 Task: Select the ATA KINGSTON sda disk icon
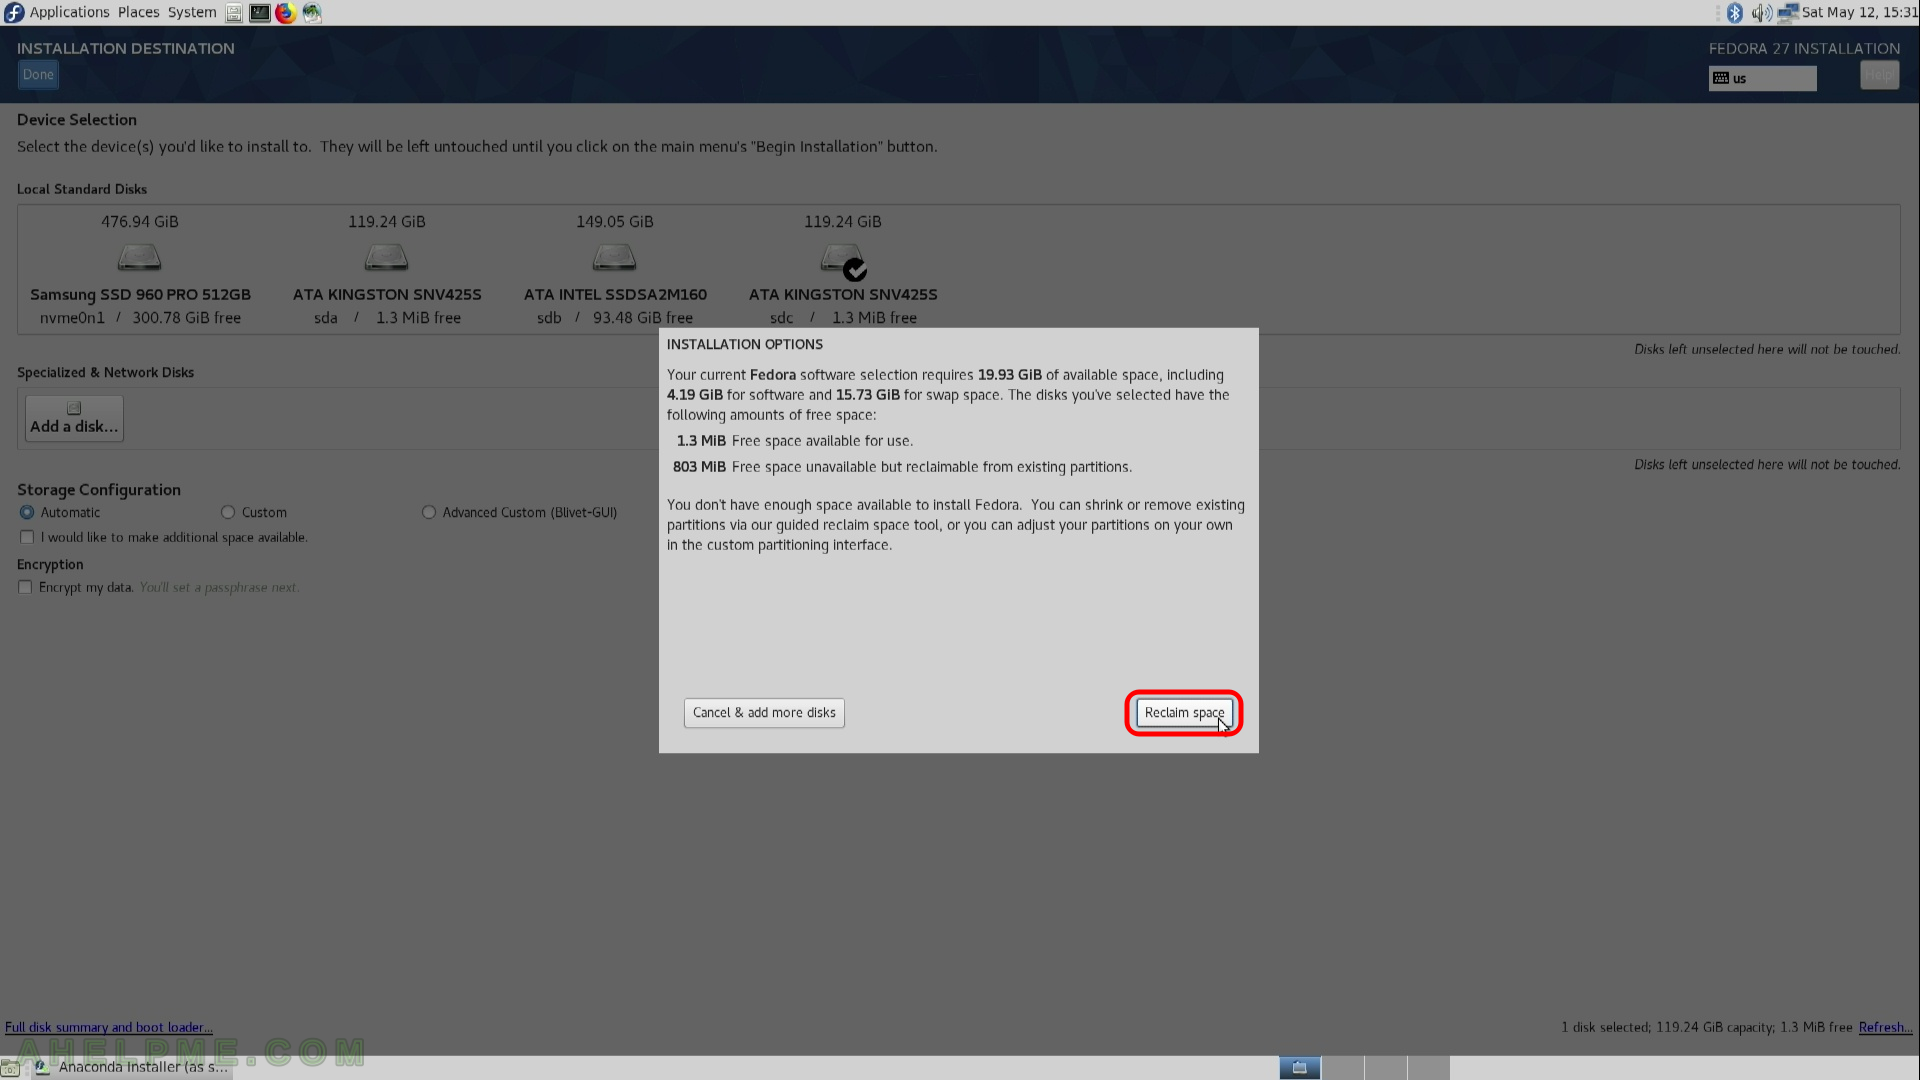[386, 258]
